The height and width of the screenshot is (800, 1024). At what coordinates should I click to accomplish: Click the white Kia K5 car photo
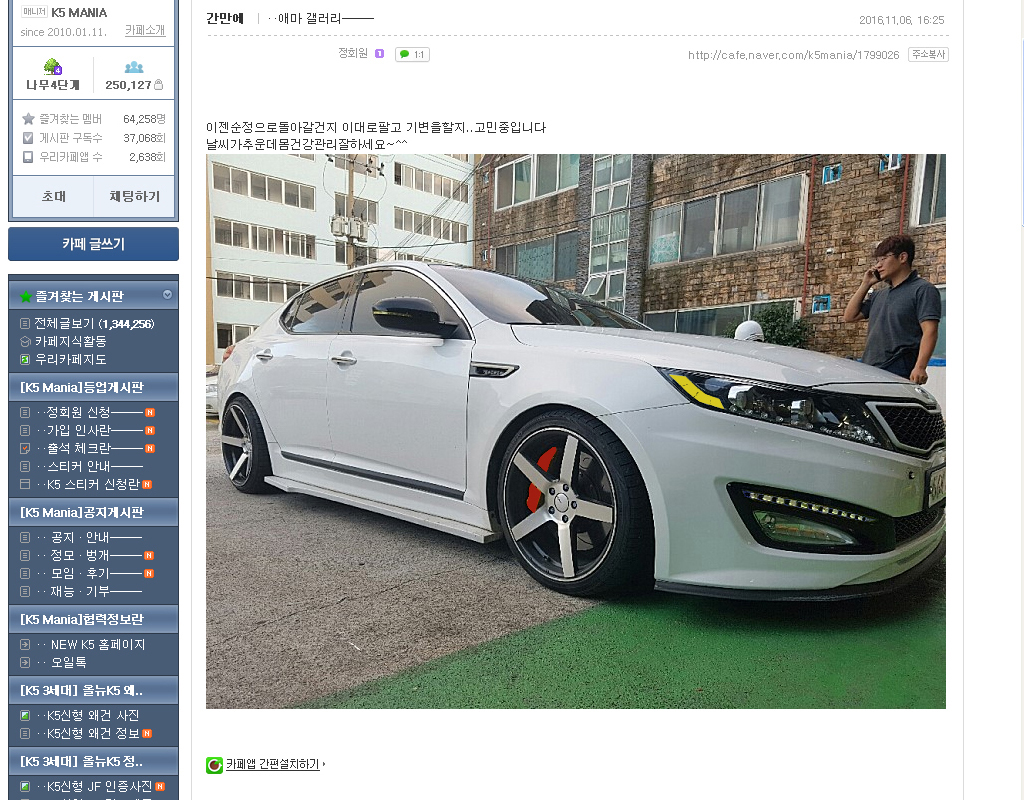click(575, 431)
